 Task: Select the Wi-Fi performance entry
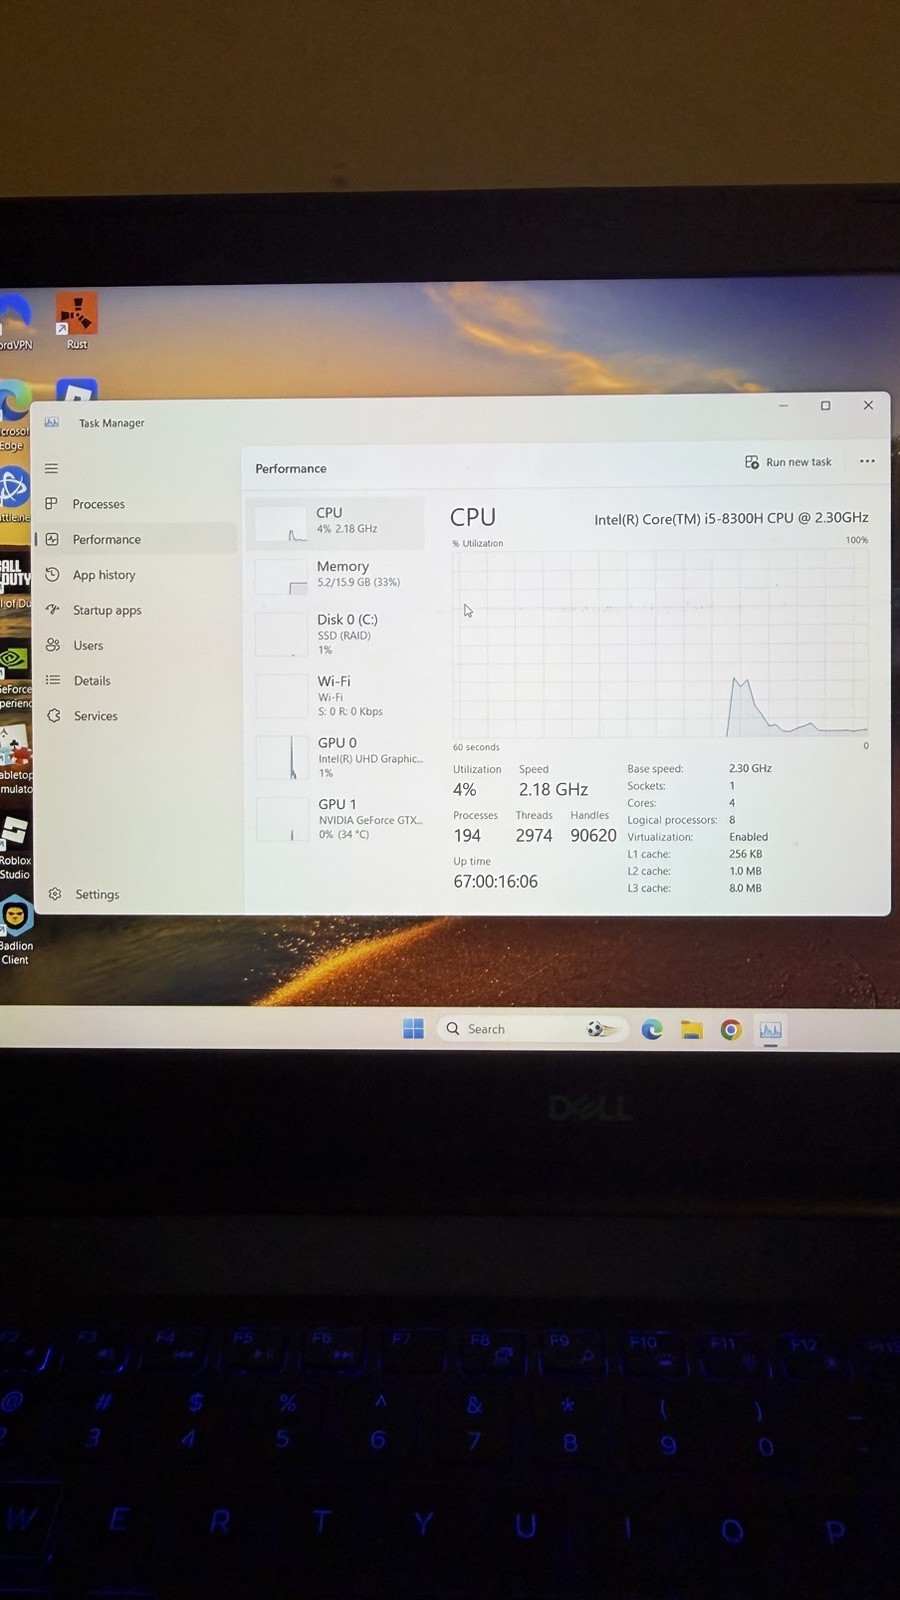pos(335,696)
